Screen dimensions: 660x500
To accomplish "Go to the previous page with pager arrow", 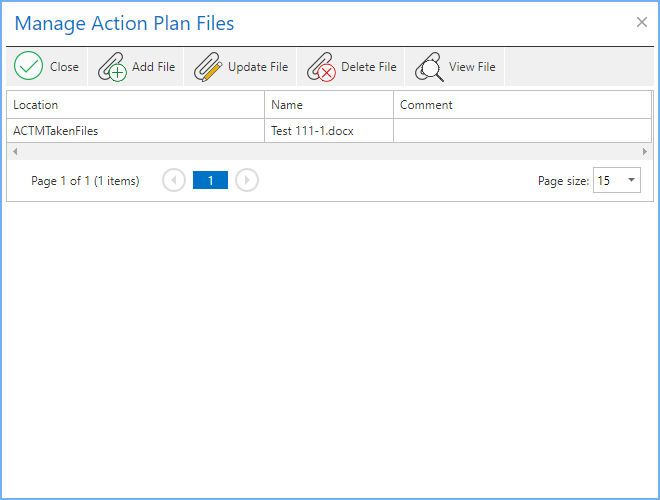I will coord(174,180).
